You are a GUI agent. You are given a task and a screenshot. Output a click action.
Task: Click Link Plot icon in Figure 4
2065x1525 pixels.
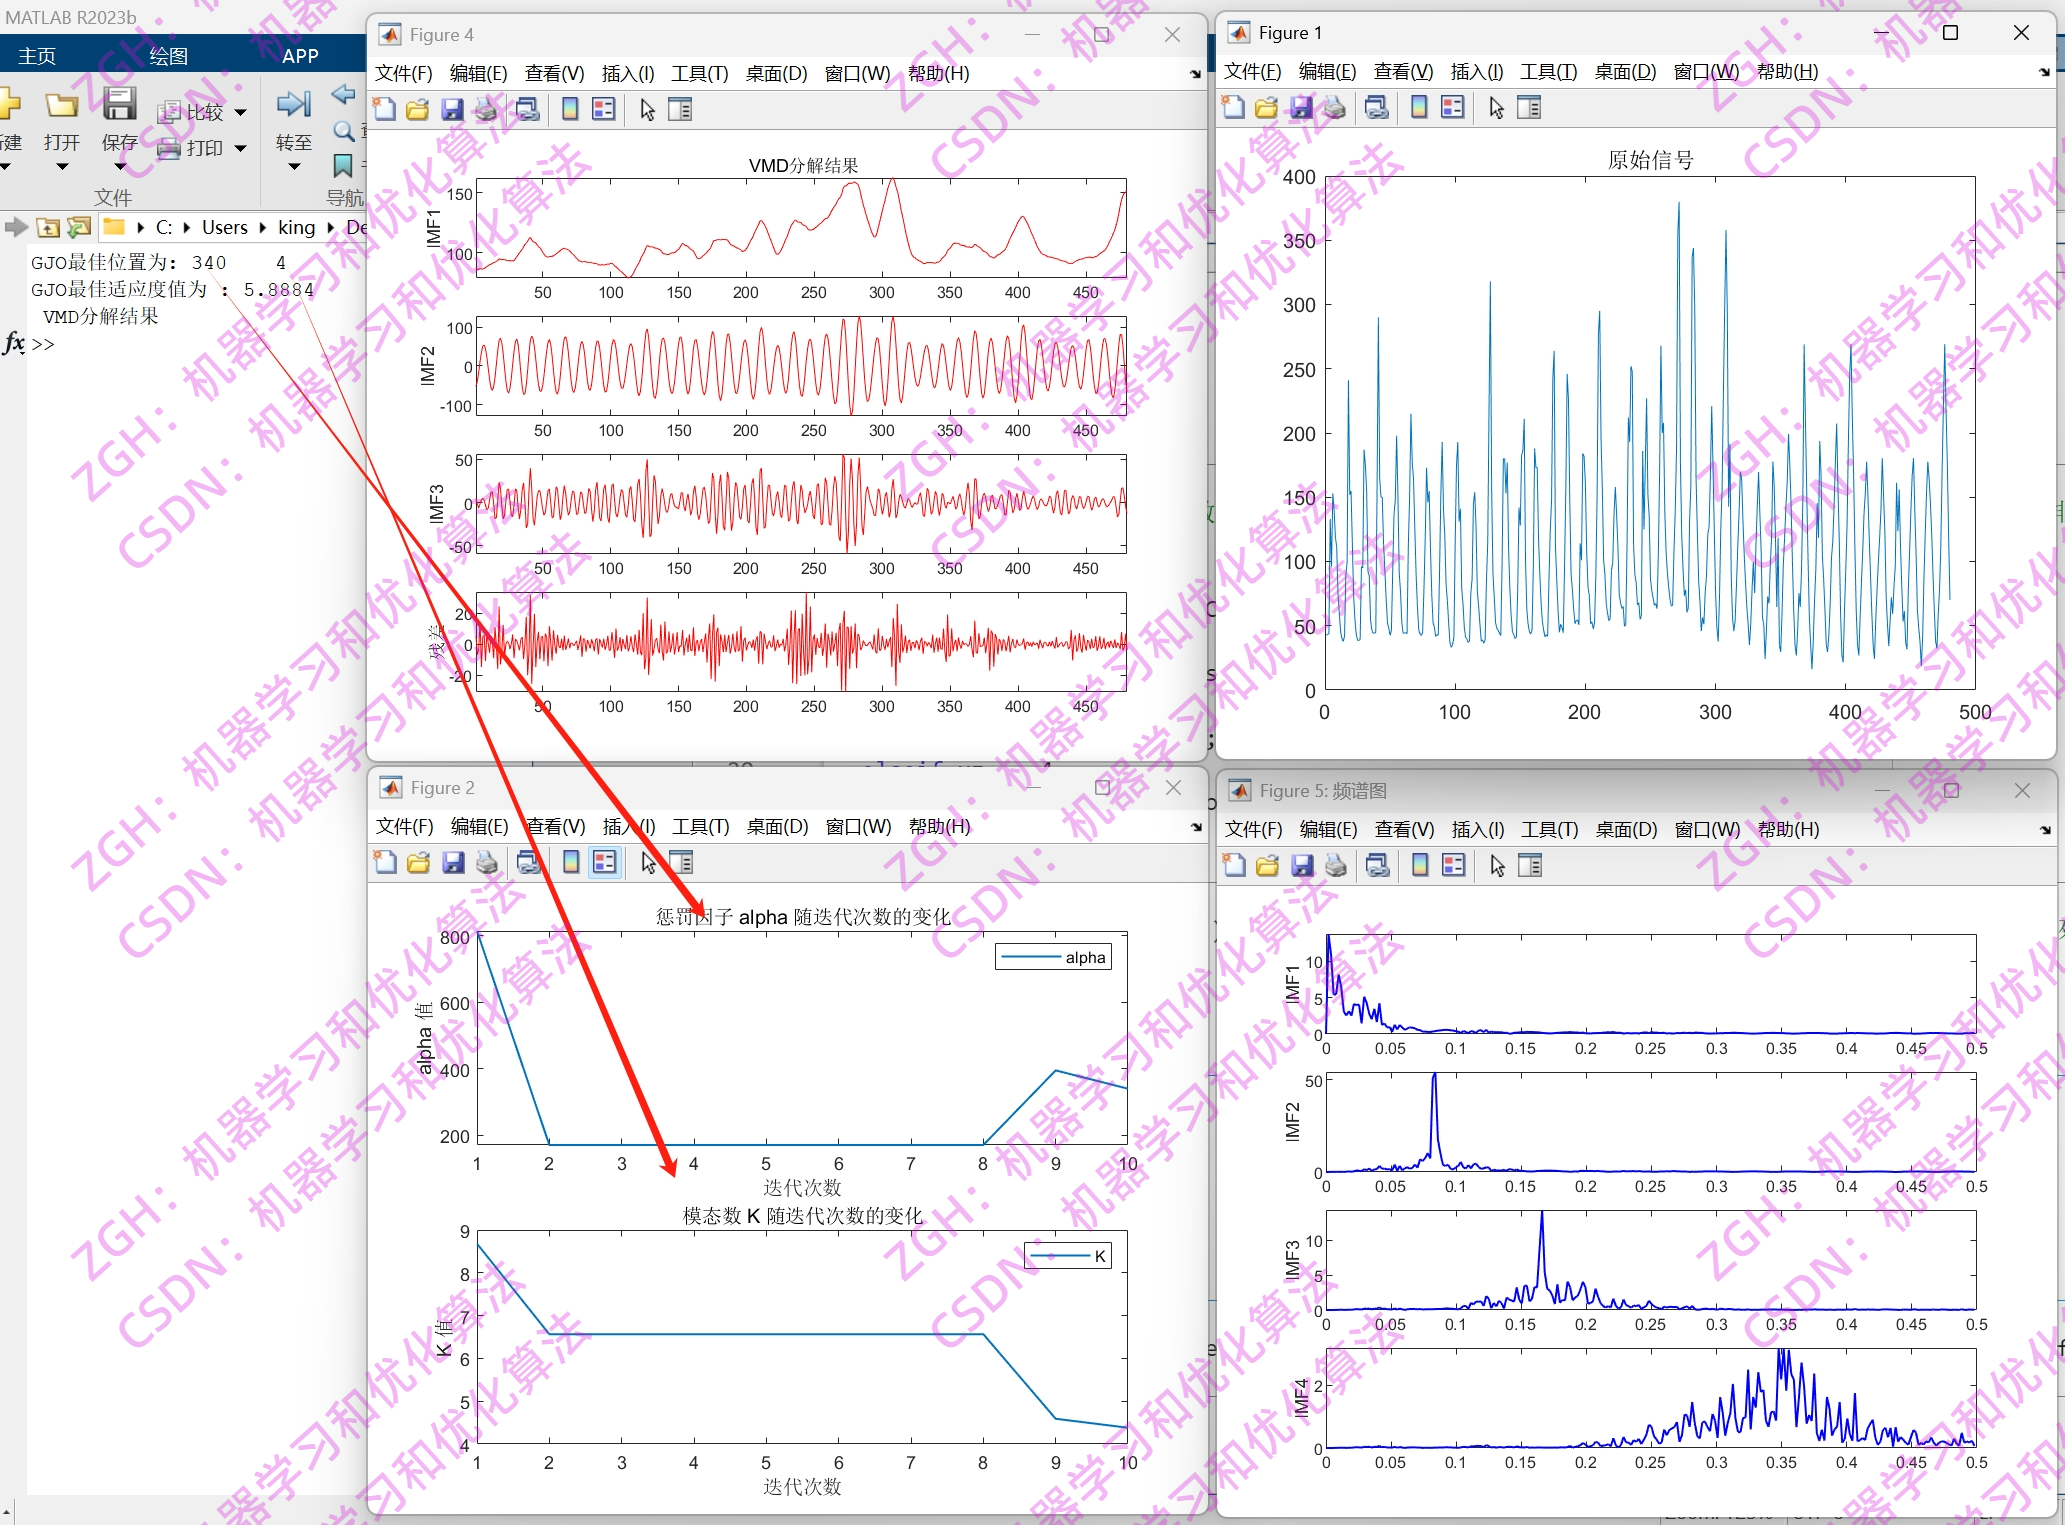click(528, 110)
